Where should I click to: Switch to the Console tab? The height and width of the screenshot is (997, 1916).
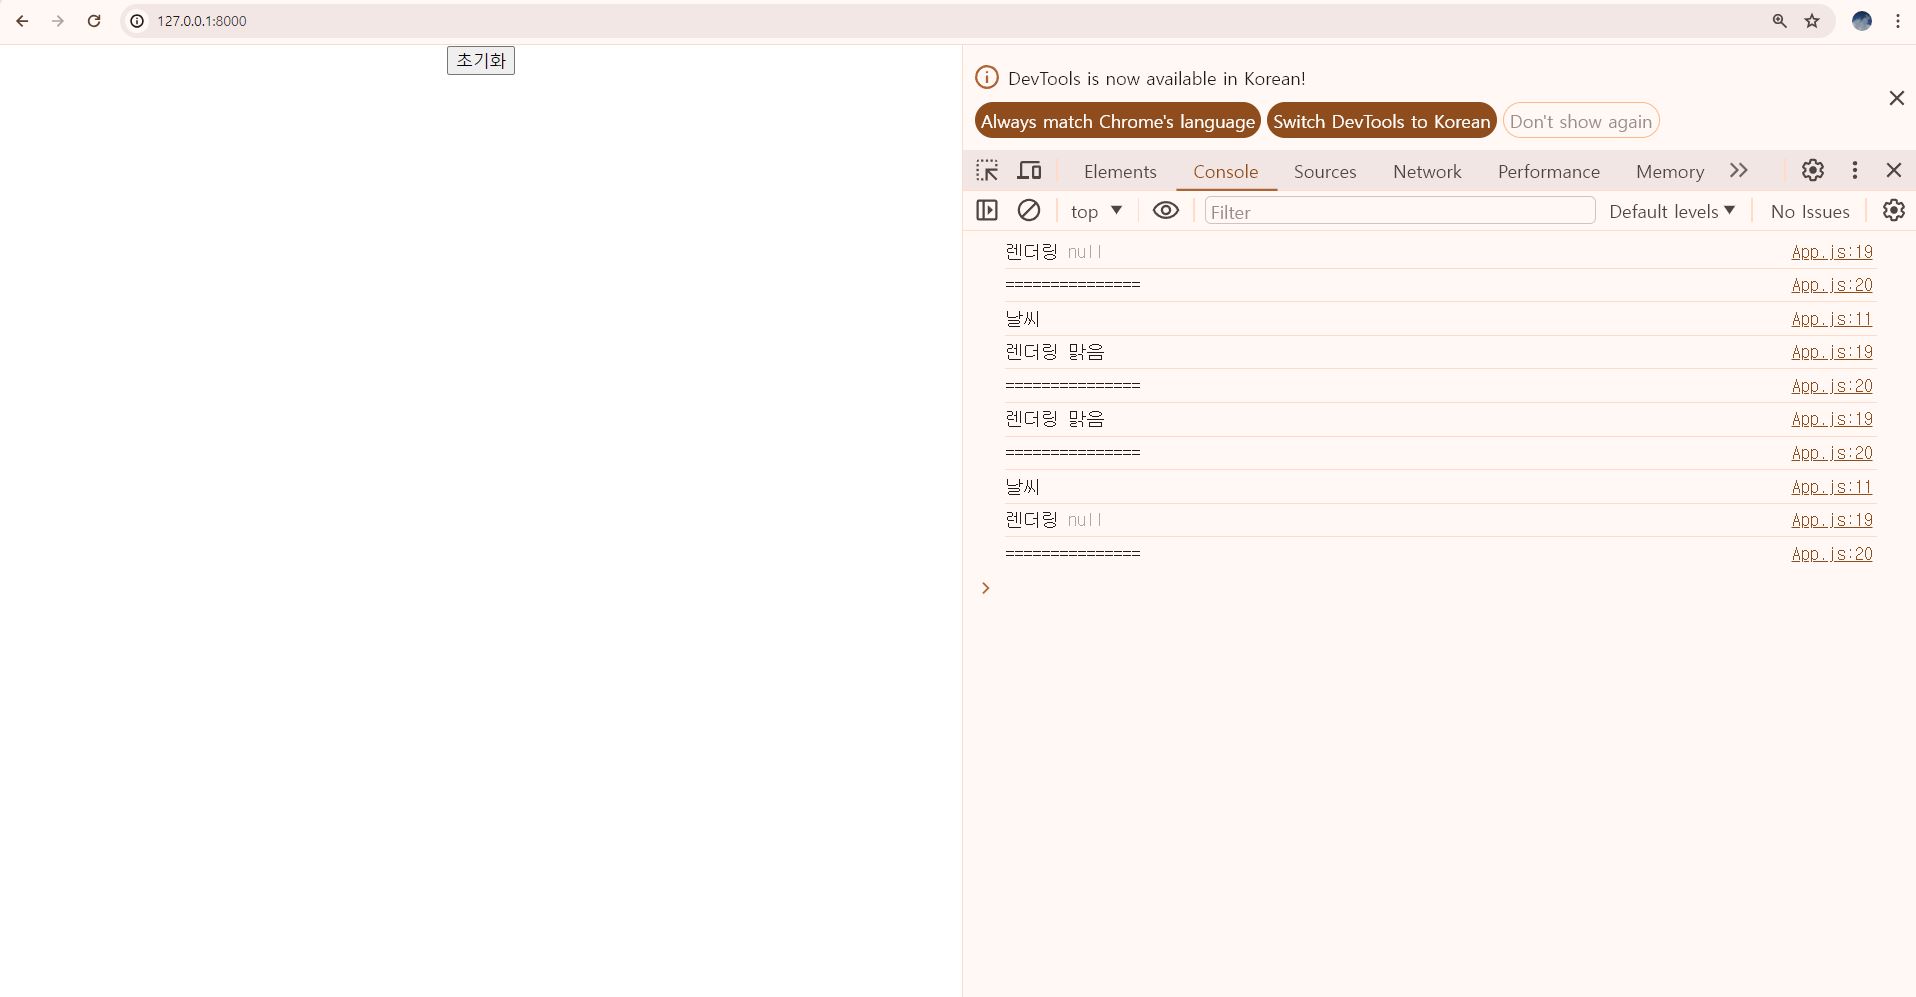1226,172
